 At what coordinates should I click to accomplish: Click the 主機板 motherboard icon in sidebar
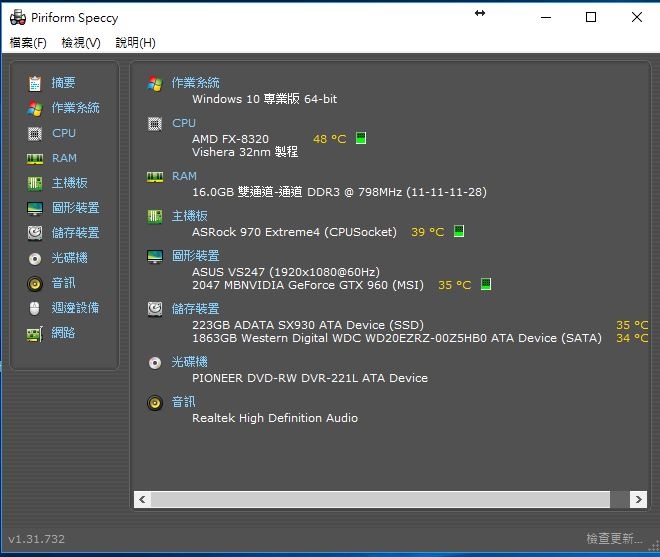[35, 184]
